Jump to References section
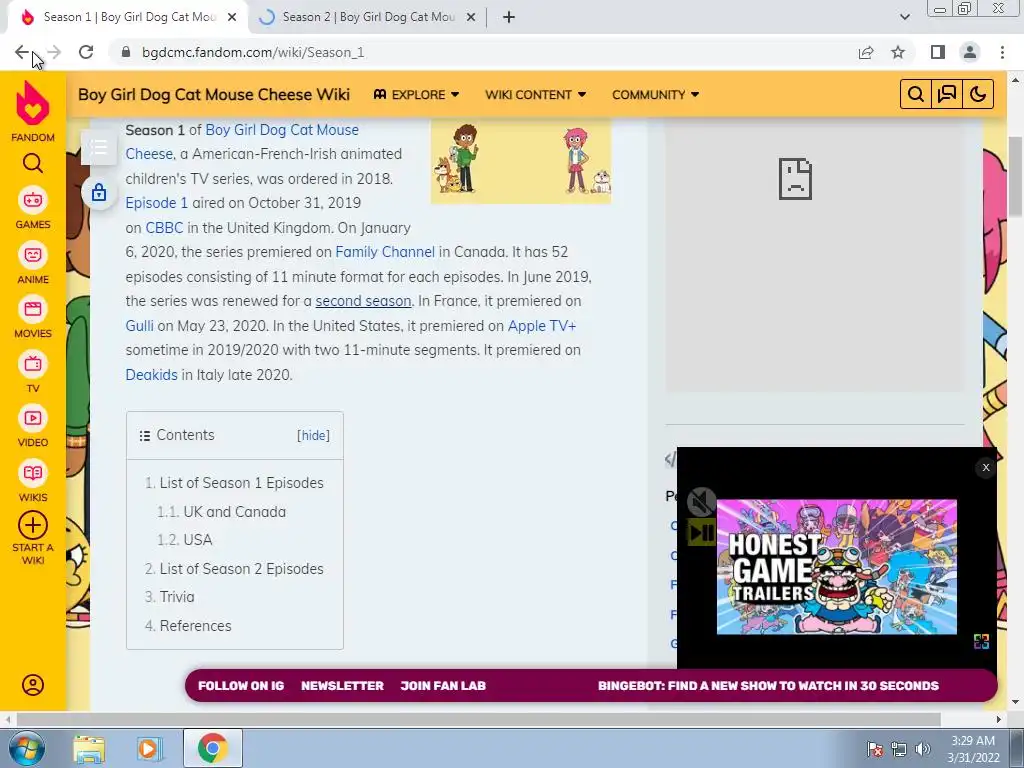 pyautogui.click(x=195, y=626)
